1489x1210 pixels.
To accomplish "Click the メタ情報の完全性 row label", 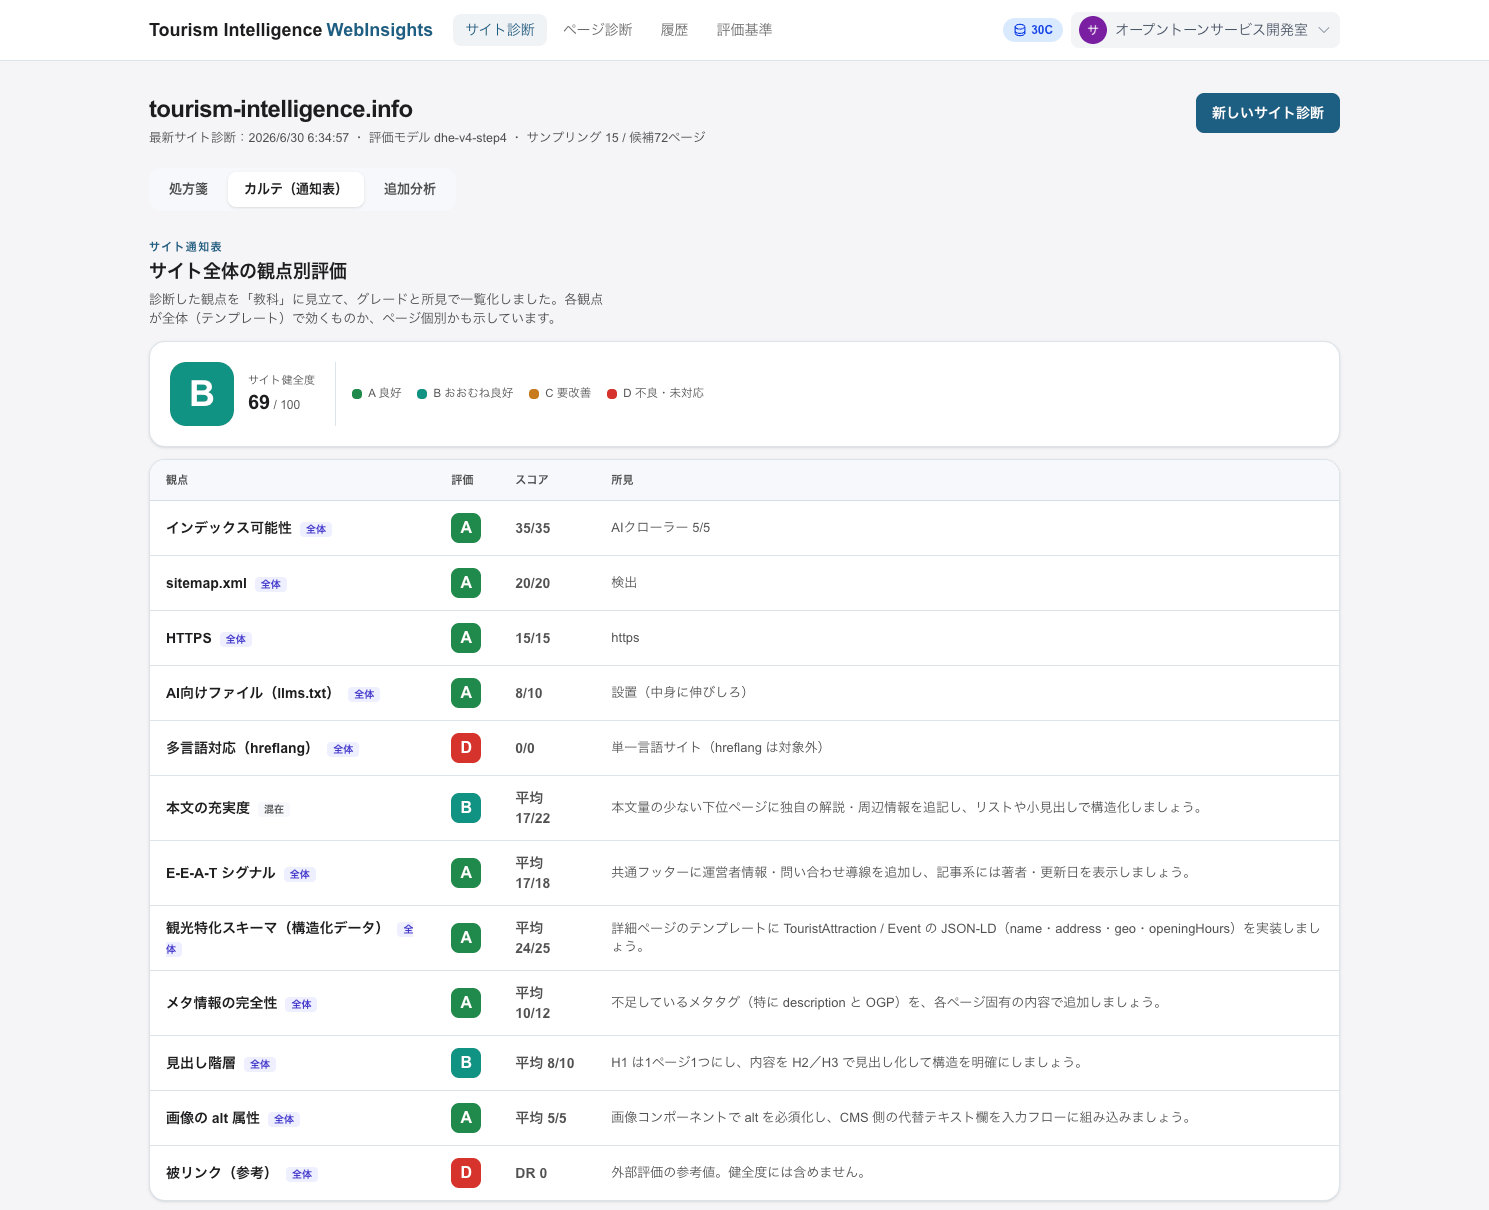I will (x=222, y=1003).
